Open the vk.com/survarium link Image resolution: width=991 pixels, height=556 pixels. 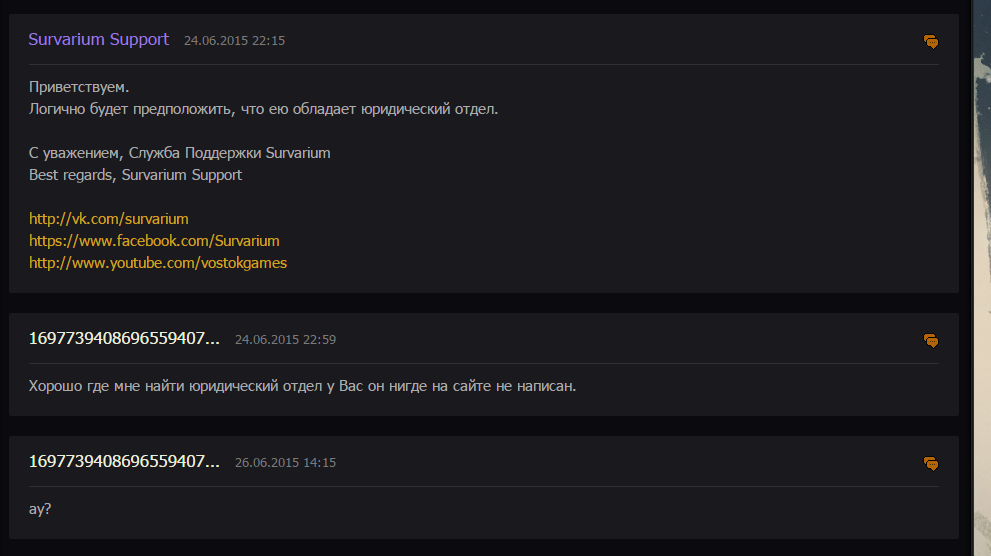[109, 218]
